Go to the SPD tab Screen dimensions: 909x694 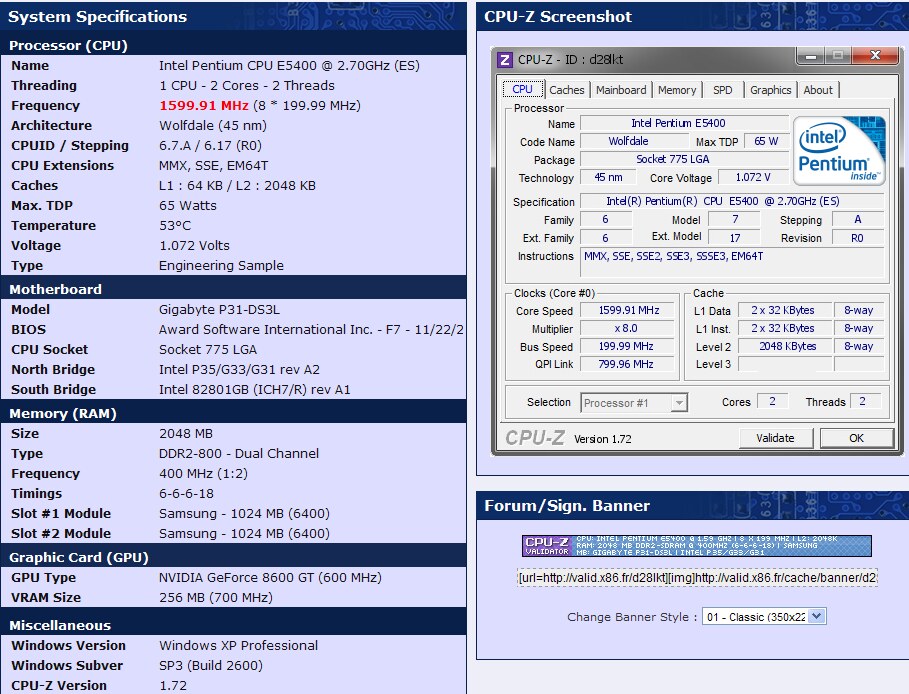click(722, 90)
